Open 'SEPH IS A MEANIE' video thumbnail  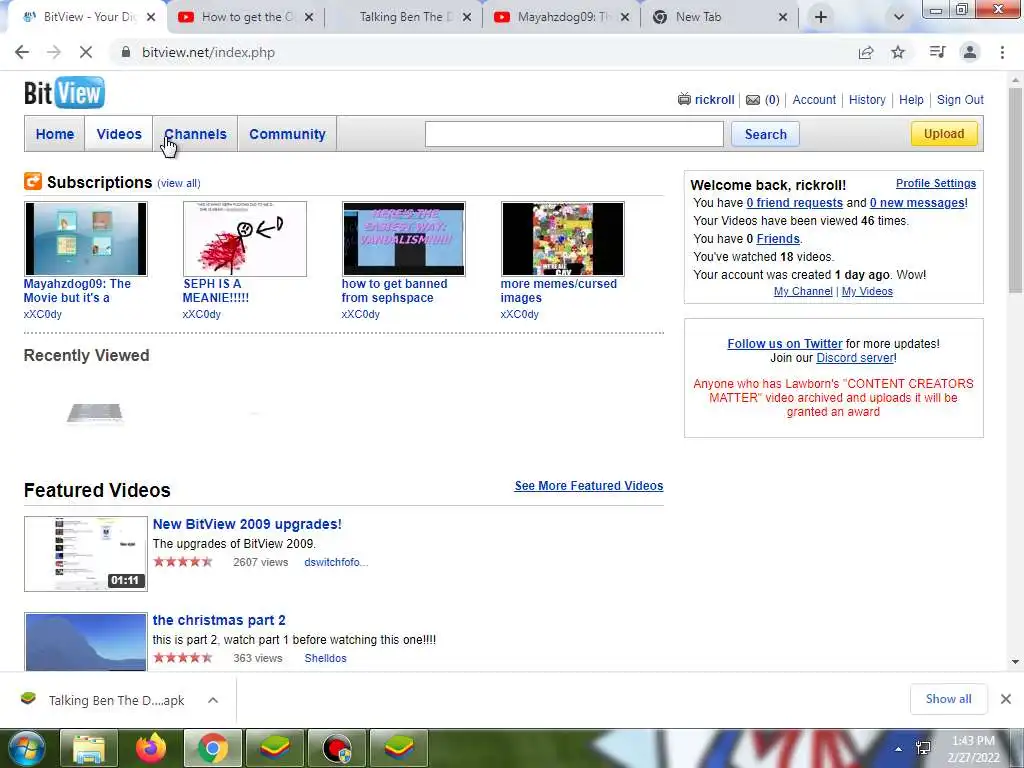(245, 239)
